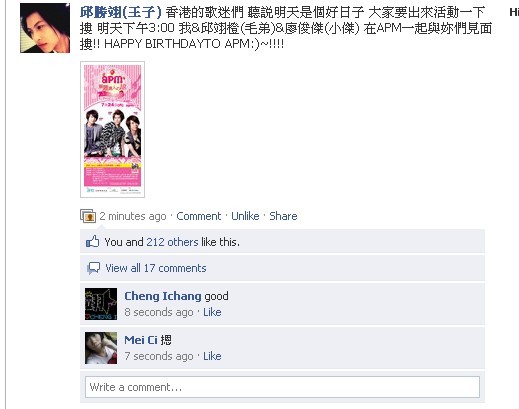Open Mei Ci's avatar thumbnail

point(101,348)
